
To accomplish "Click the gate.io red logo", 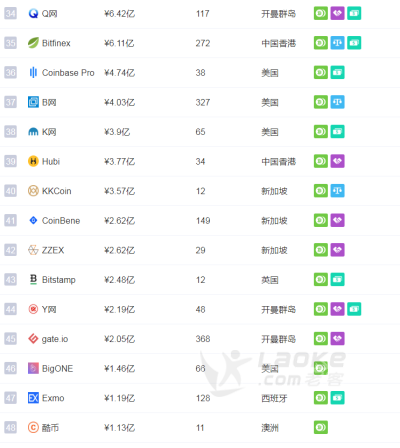I will click(33, 339).
